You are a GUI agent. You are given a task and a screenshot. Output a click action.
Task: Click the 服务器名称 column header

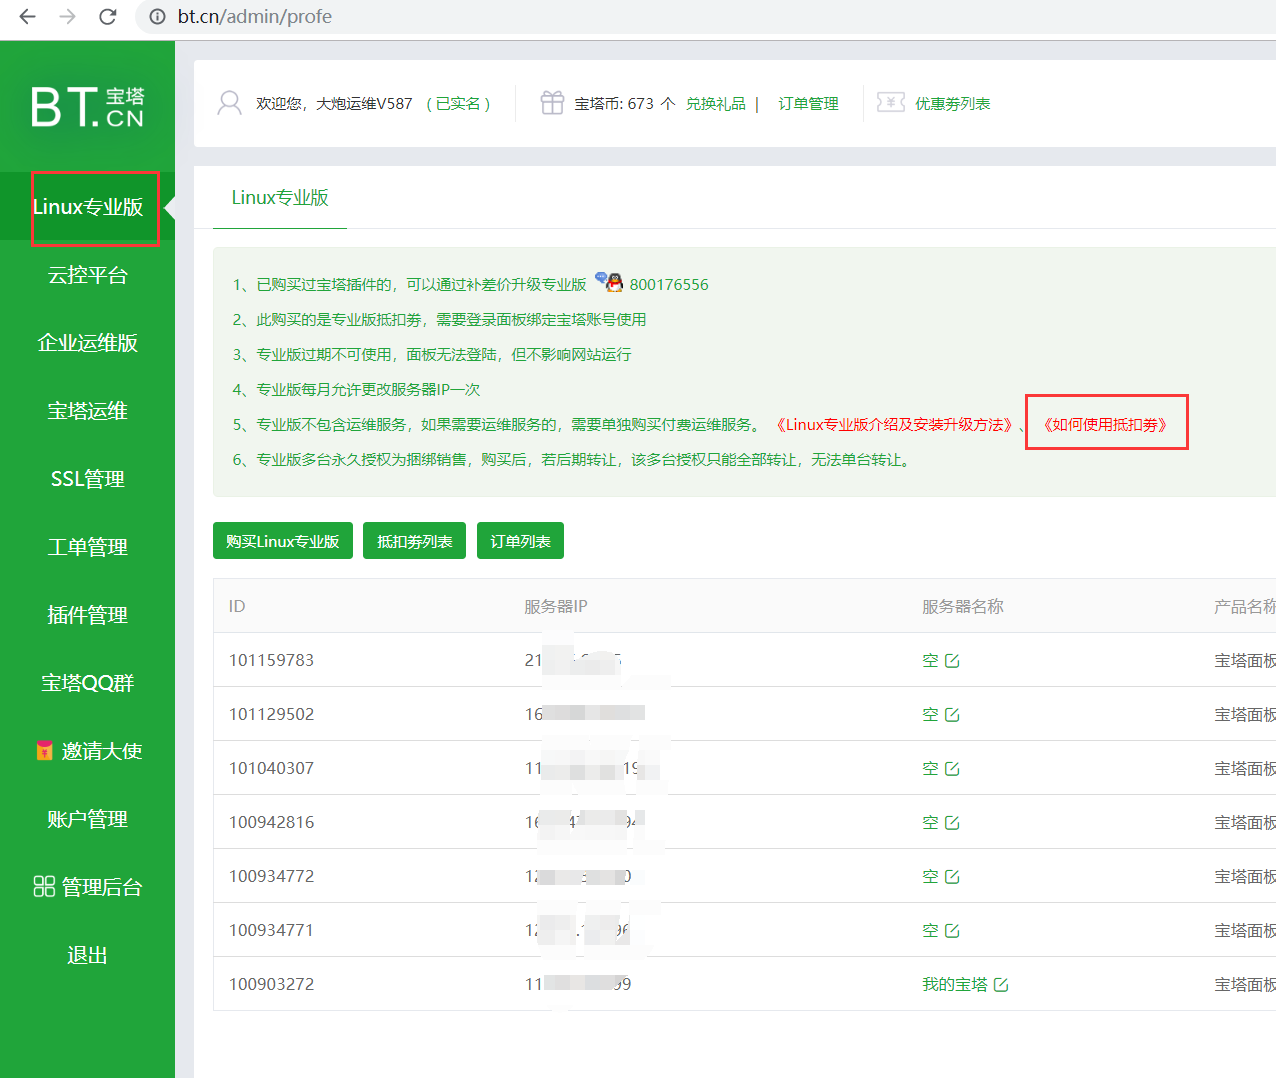tap(962, 606)
